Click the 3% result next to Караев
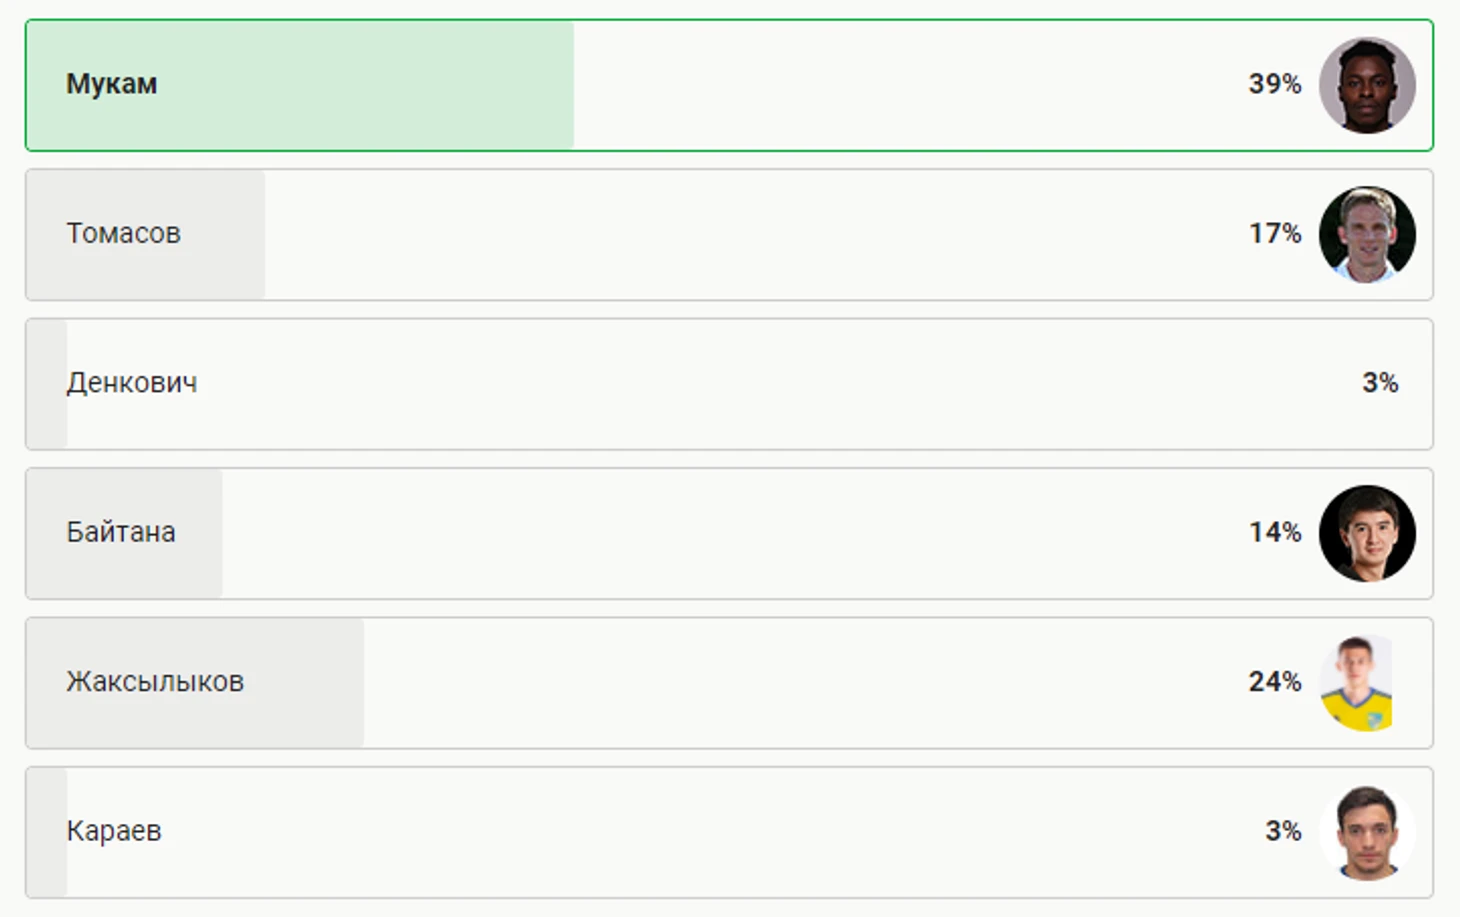The width and height of the screenshot is (1460, 917). [1283, 831]
